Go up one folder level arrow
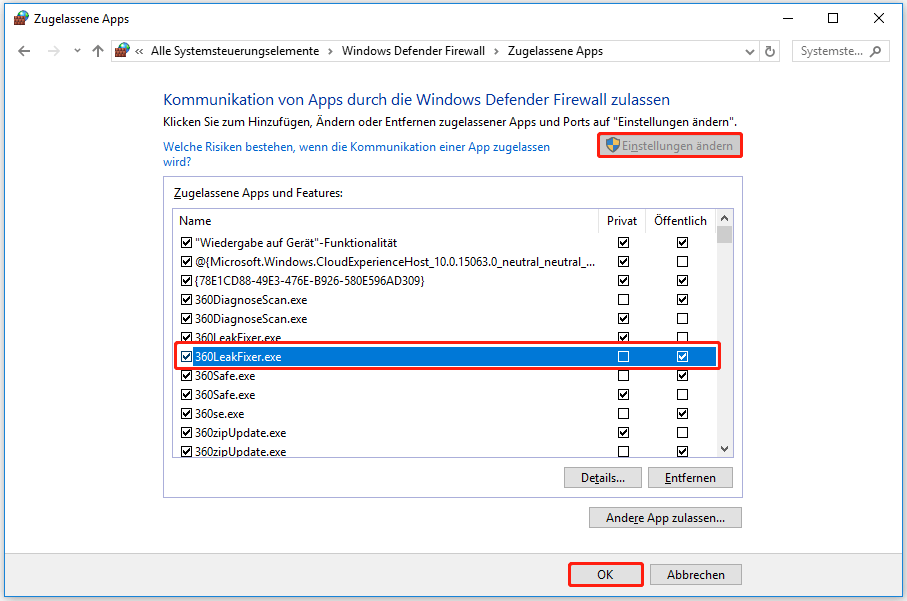This screenshot has height=601, width=907. click(x=97, y=51)
